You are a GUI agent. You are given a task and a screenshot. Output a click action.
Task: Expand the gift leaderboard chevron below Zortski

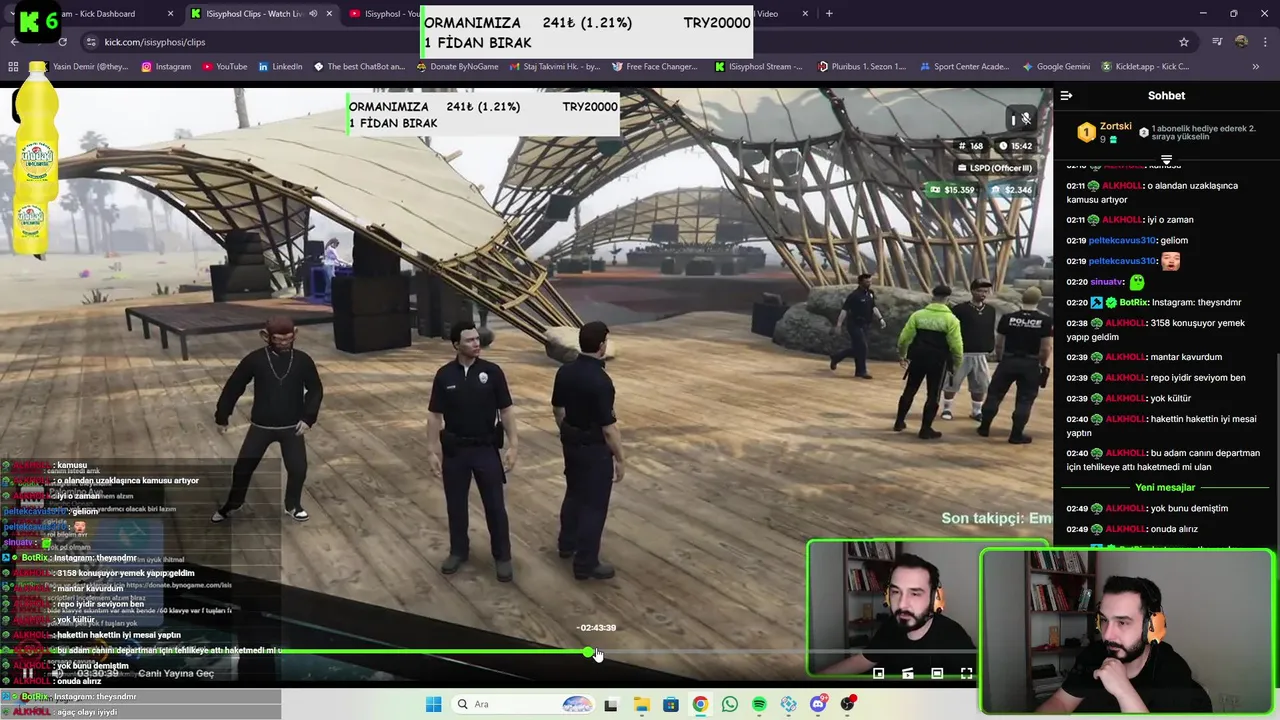(1166, 160)
